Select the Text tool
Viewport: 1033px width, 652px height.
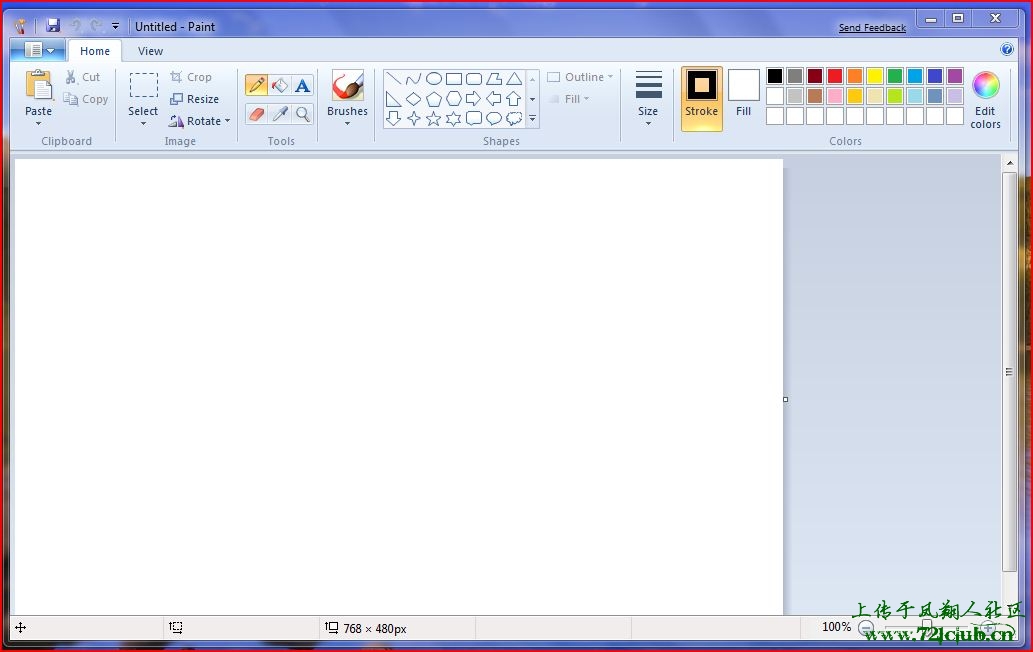(303, 86)
